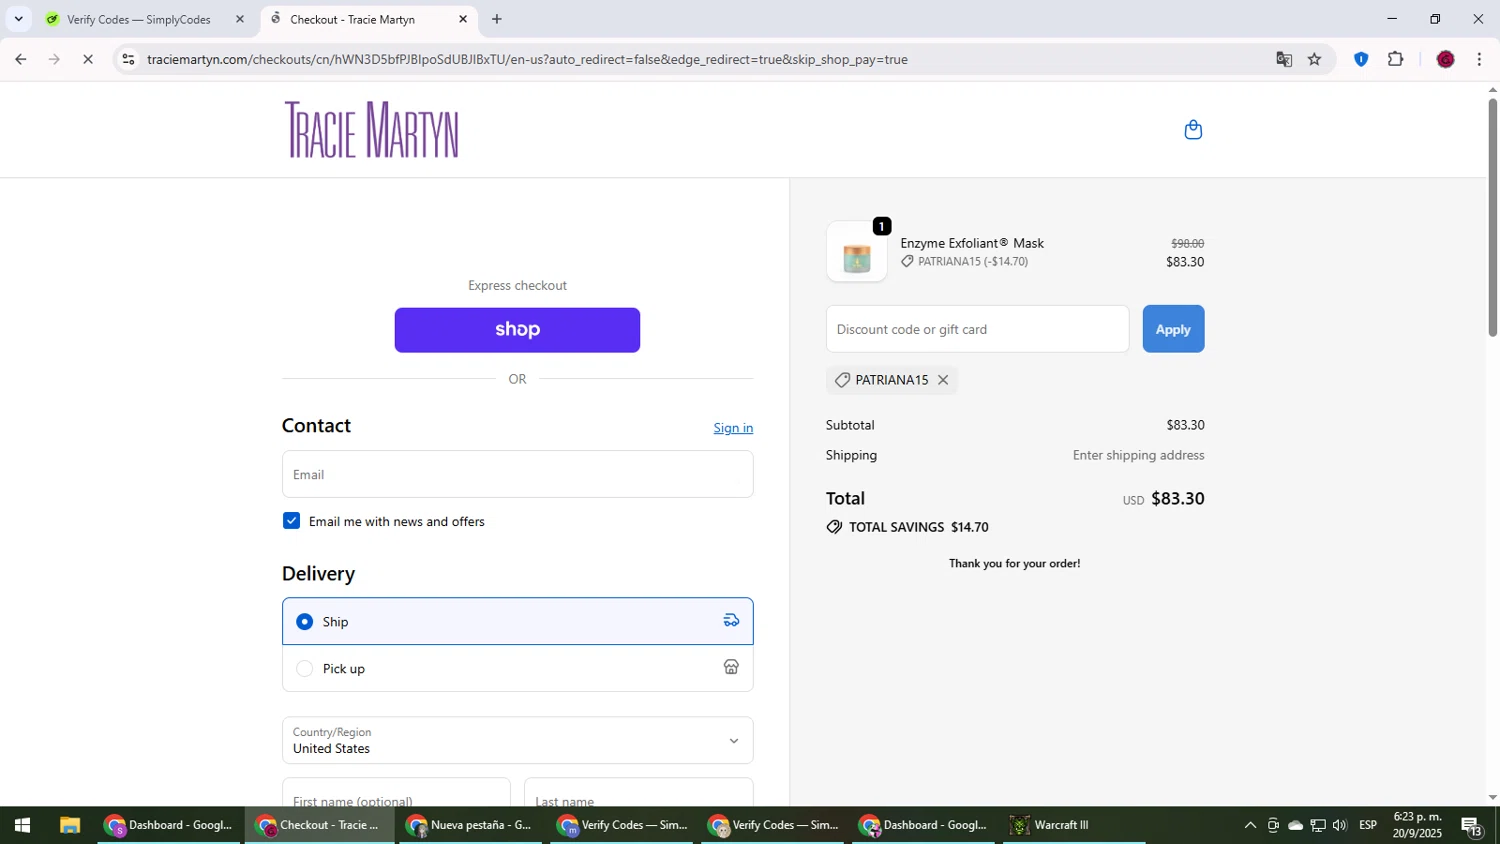Show hidden system tray icons
This screenshot has width=1500, height=844.
pos(1249,825)
